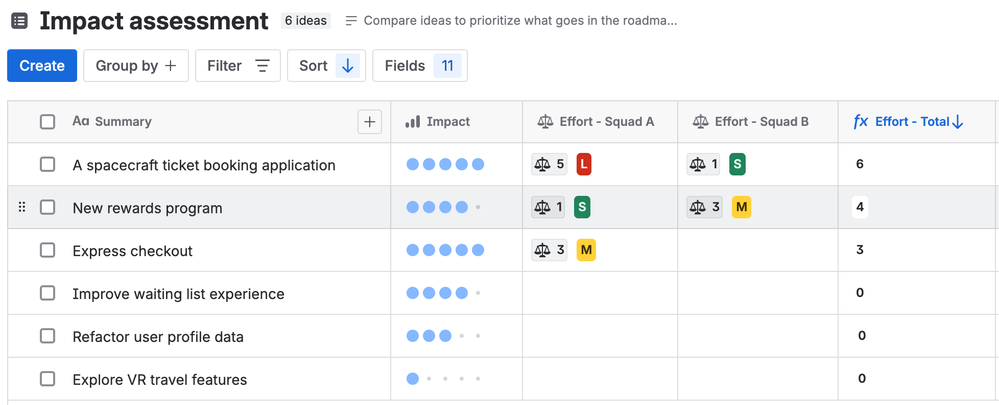999x405 pixels.
Task: Check the Express checkout row checkbox
Action: click(48, 251)
